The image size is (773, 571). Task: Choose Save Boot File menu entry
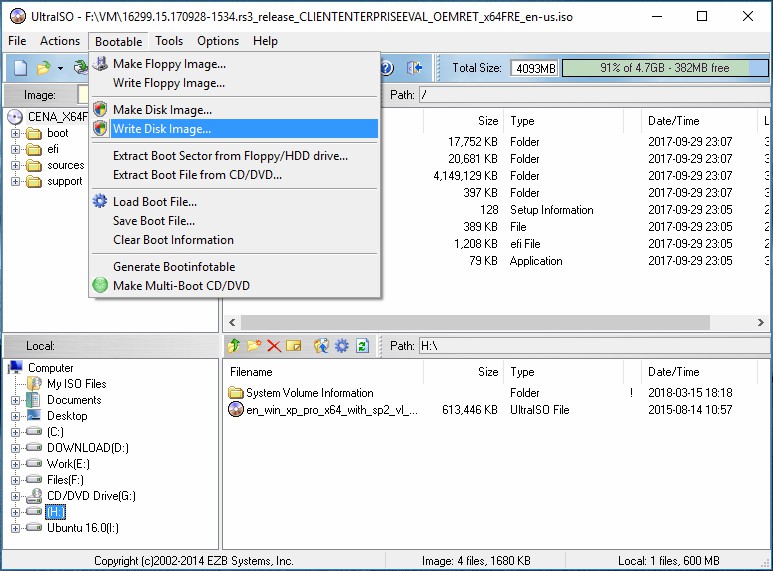(x=235, y=220)
